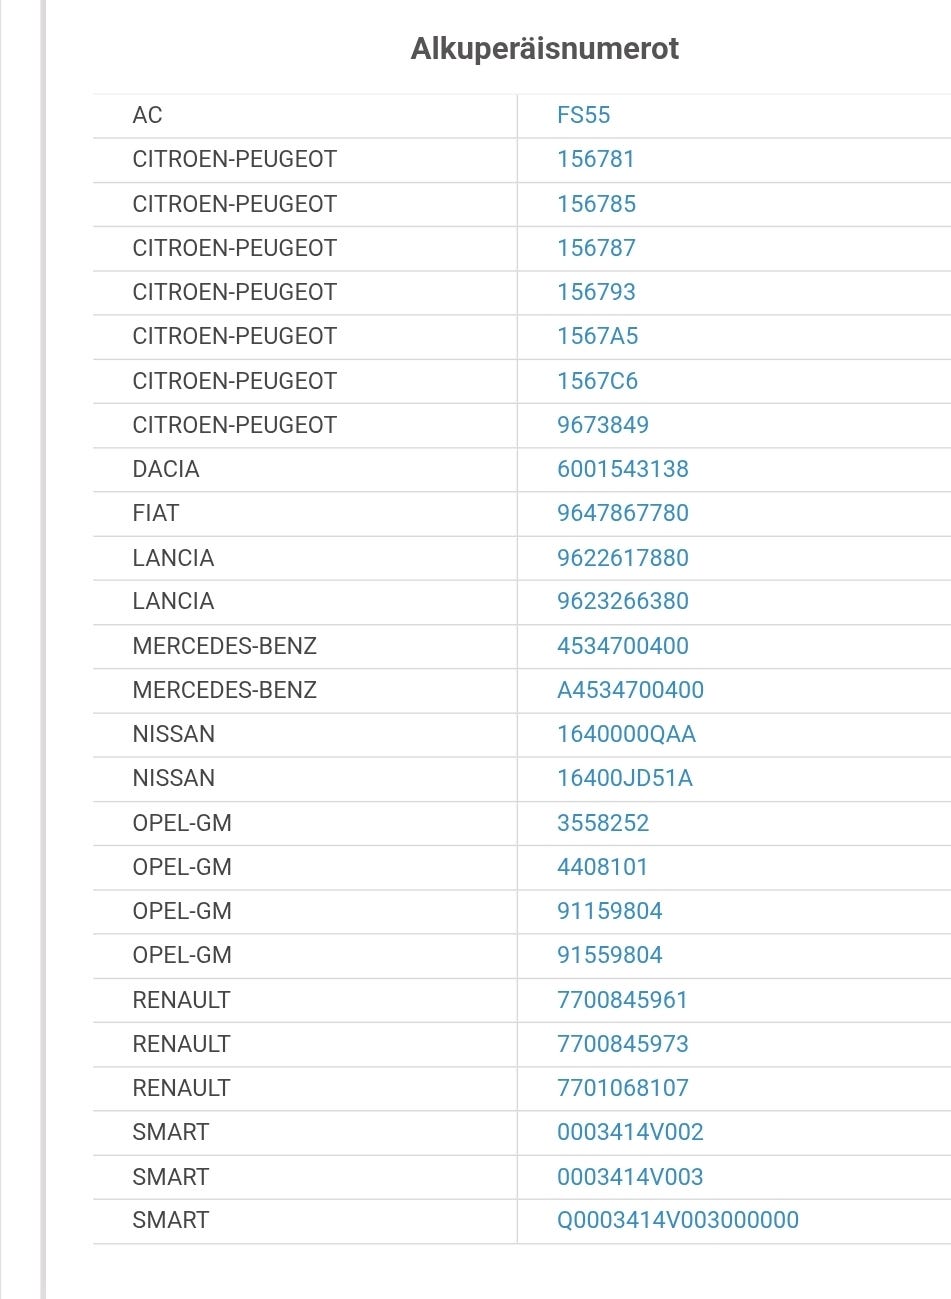Click Nissan number 1640000QAA
Image resolution: width=951 pixels, height=1299 pixels.
click(x=626, y=734)
